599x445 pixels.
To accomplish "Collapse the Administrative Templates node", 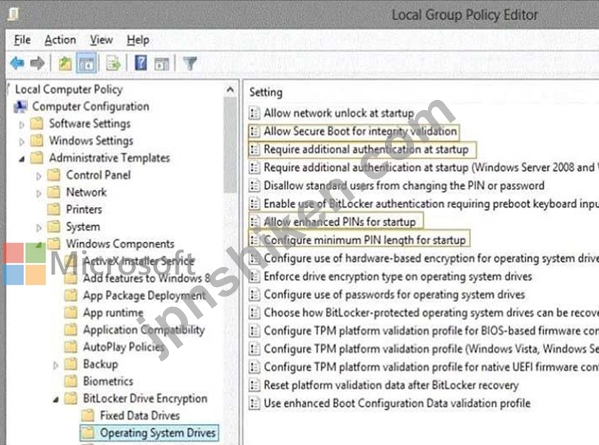I will pos(22,159).
